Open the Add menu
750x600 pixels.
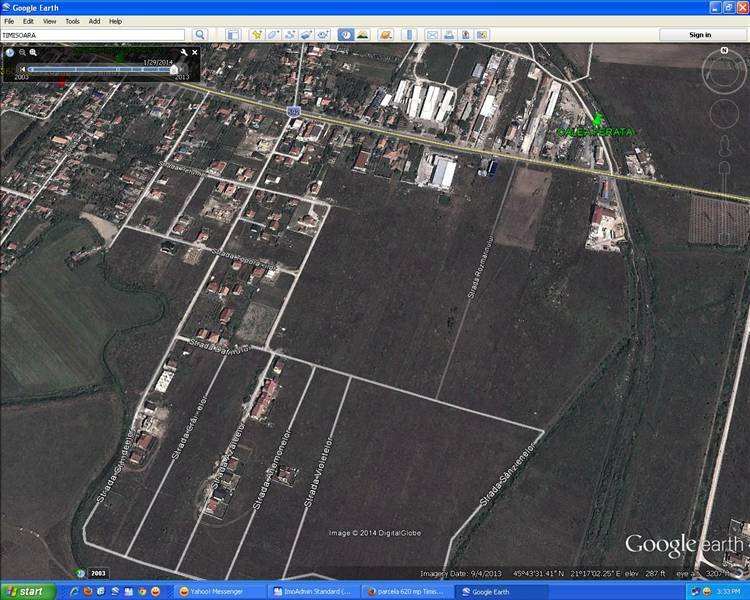(x=94, y=20)
